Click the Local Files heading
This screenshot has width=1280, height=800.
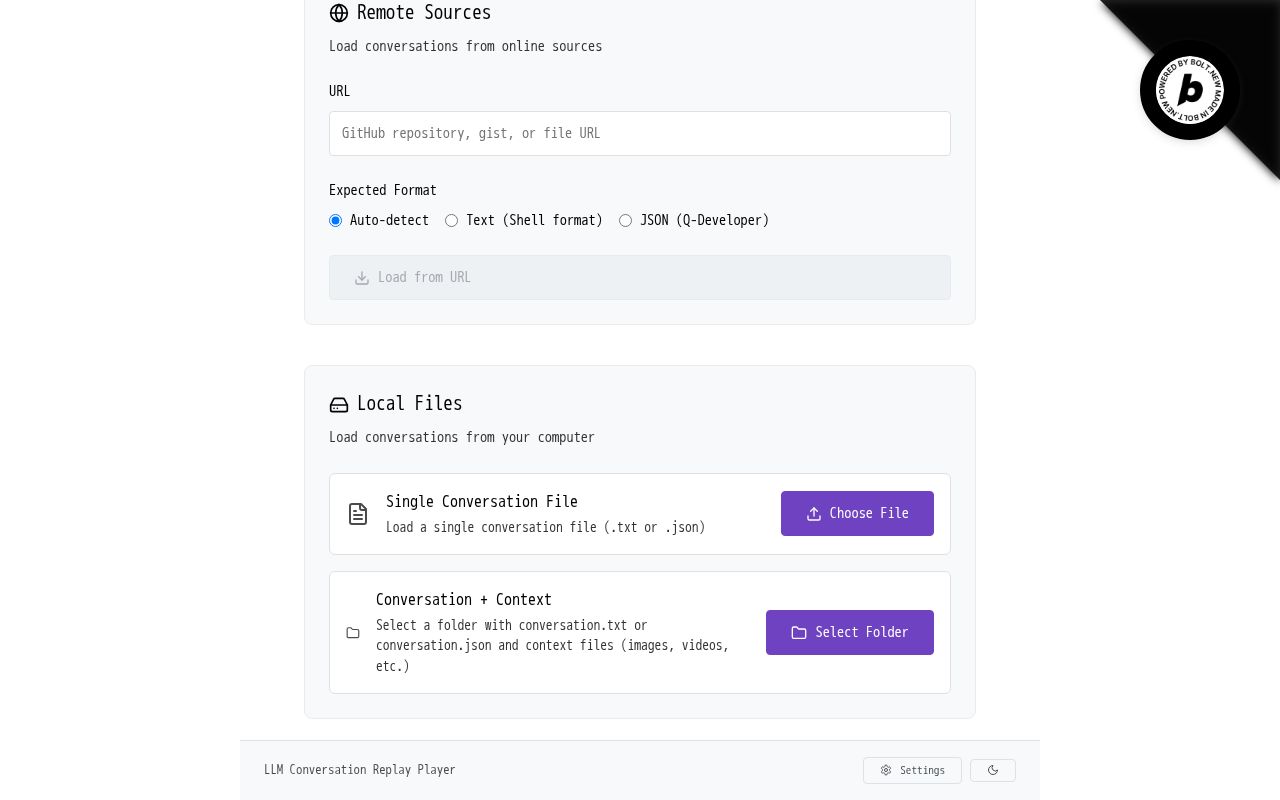[410, 404]
